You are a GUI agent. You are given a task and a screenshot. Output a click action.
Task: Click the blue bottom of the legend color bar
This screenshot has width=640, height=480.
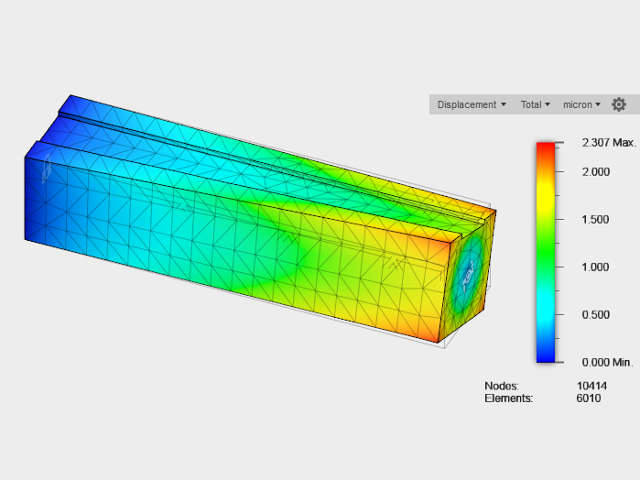tap(546, 355)
